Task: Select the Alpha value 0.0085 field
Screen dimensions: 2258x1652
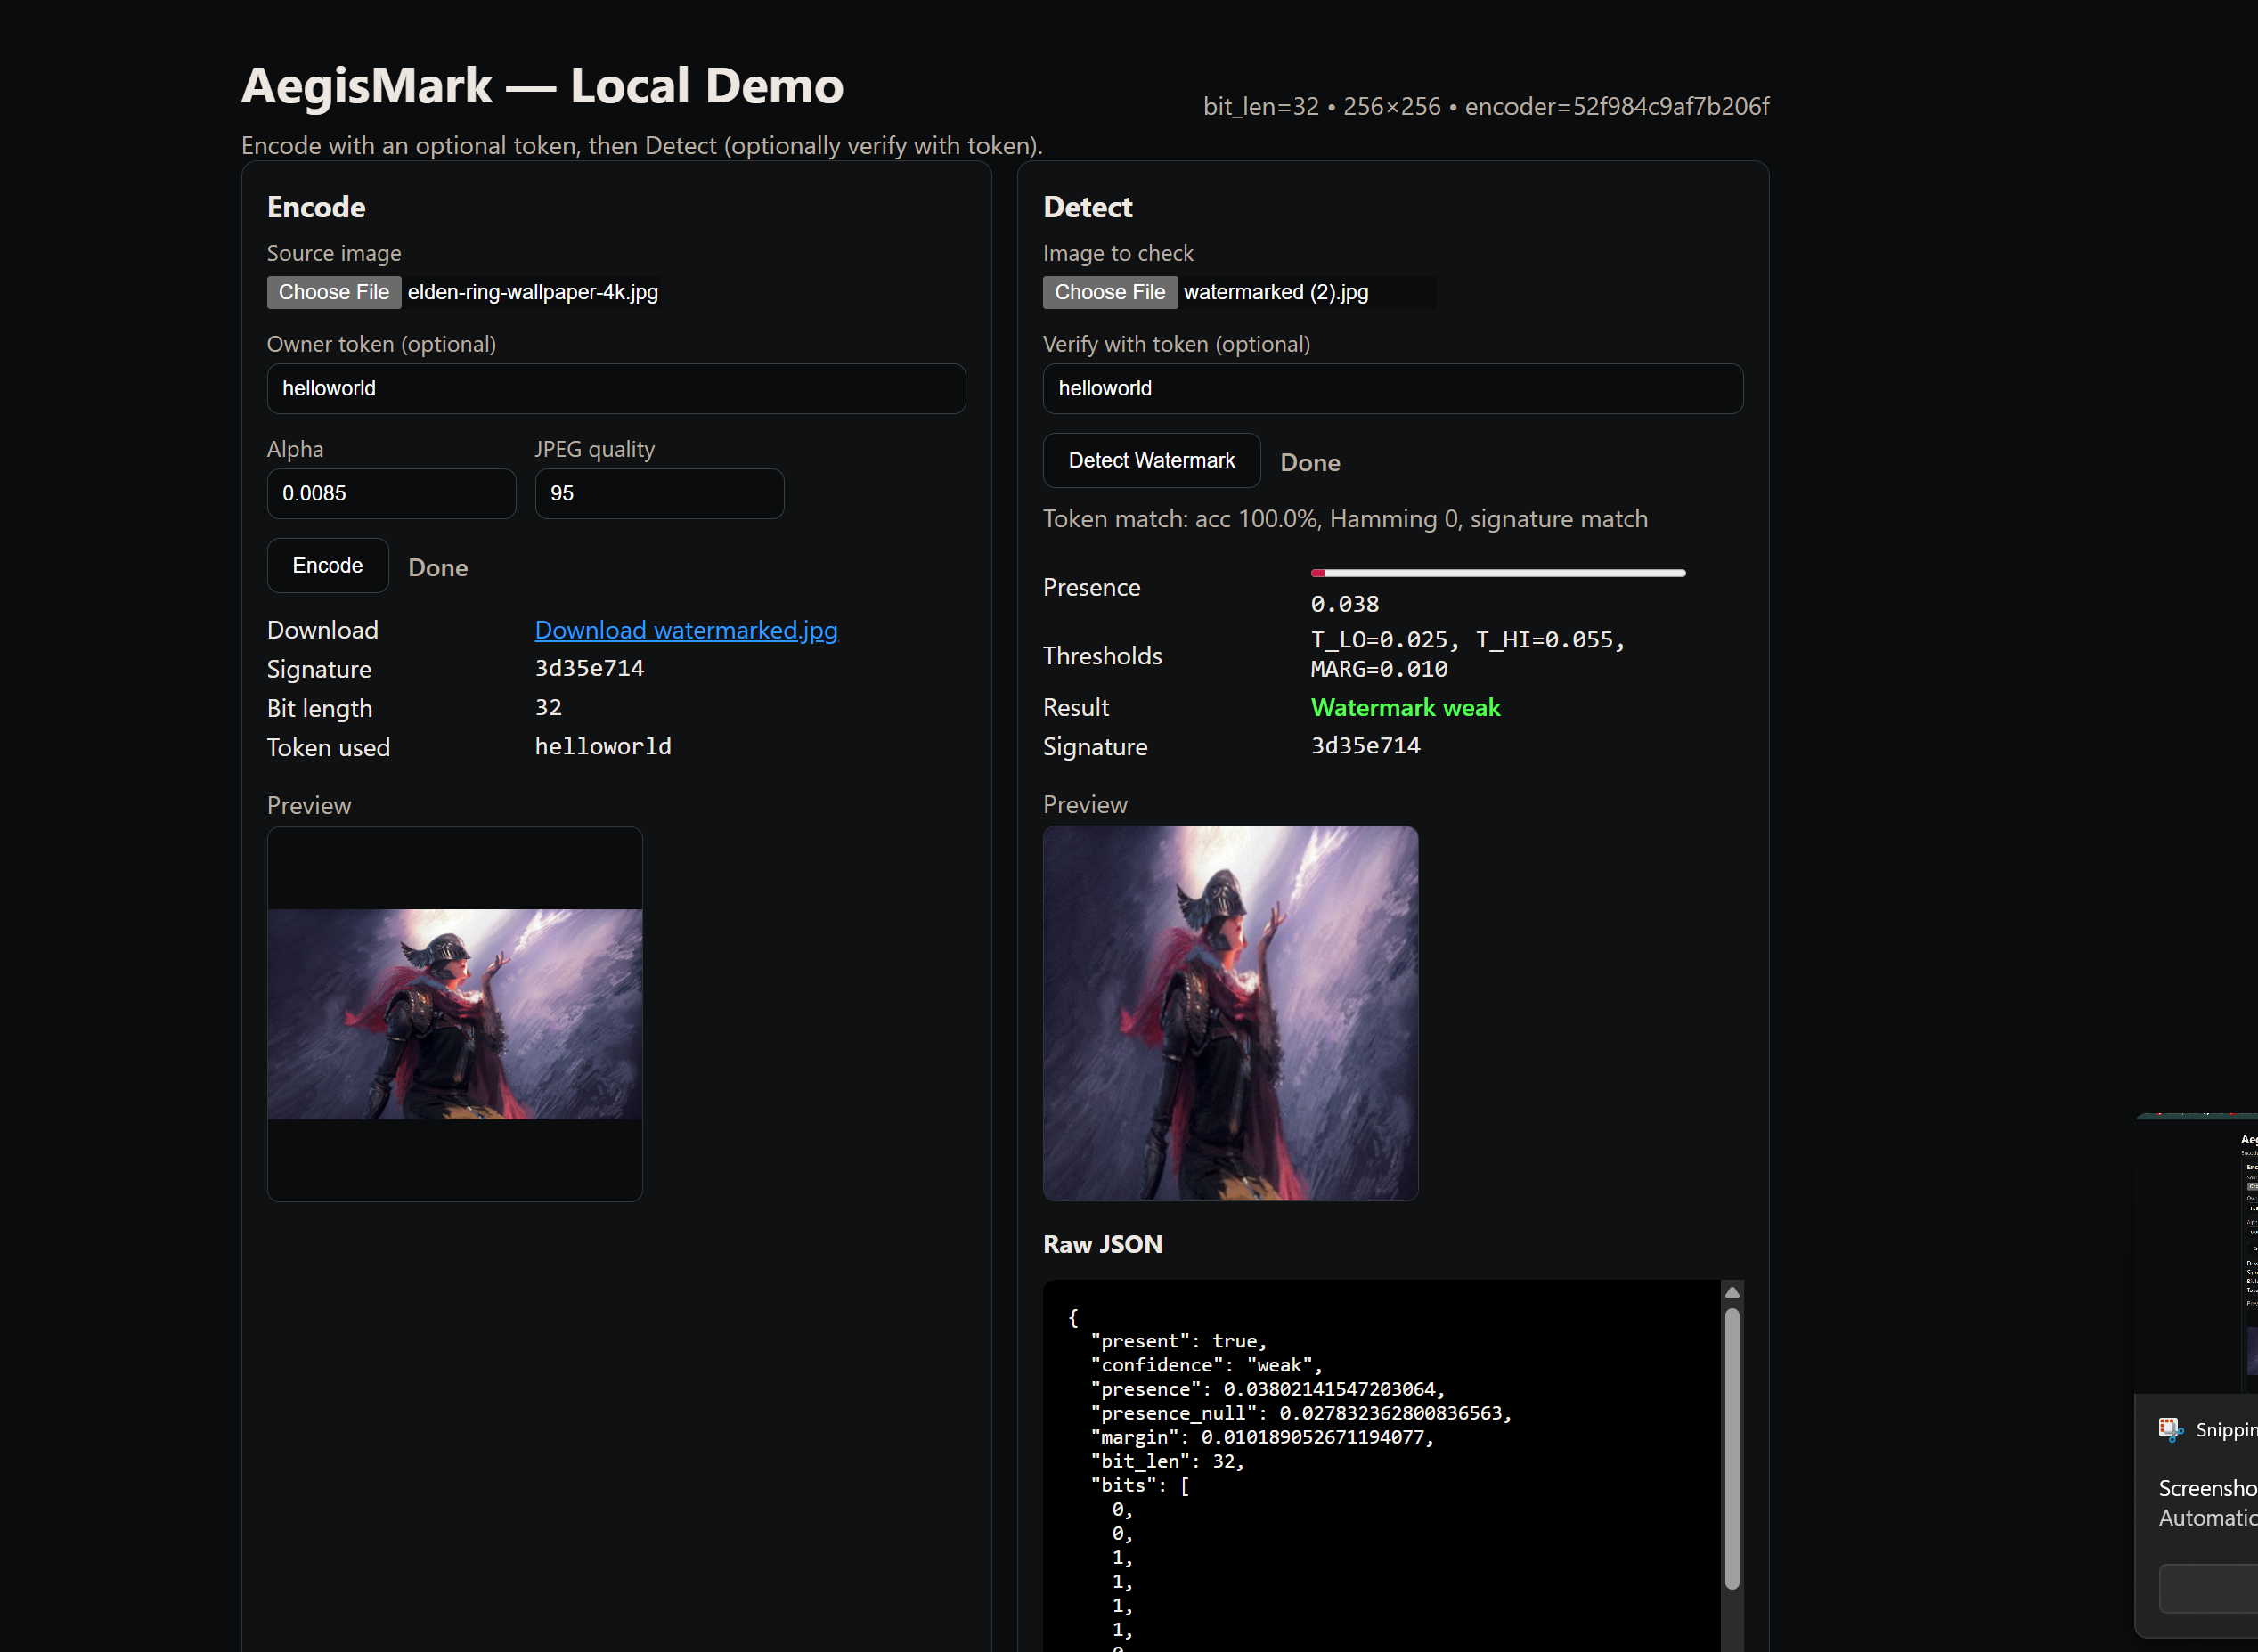Action: [391, 493]
